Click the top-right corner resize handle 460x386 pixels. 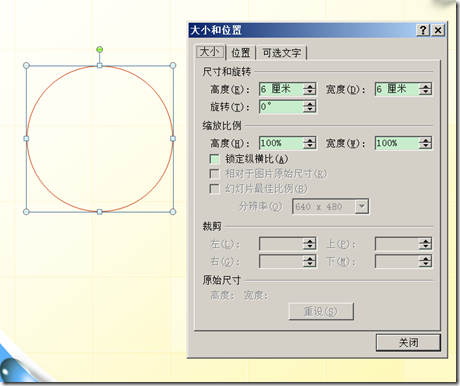(173, 66)
